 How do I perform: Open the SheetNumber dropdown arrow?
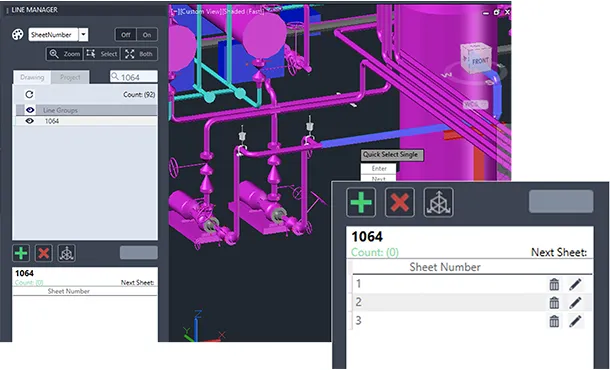pos(83,35)
